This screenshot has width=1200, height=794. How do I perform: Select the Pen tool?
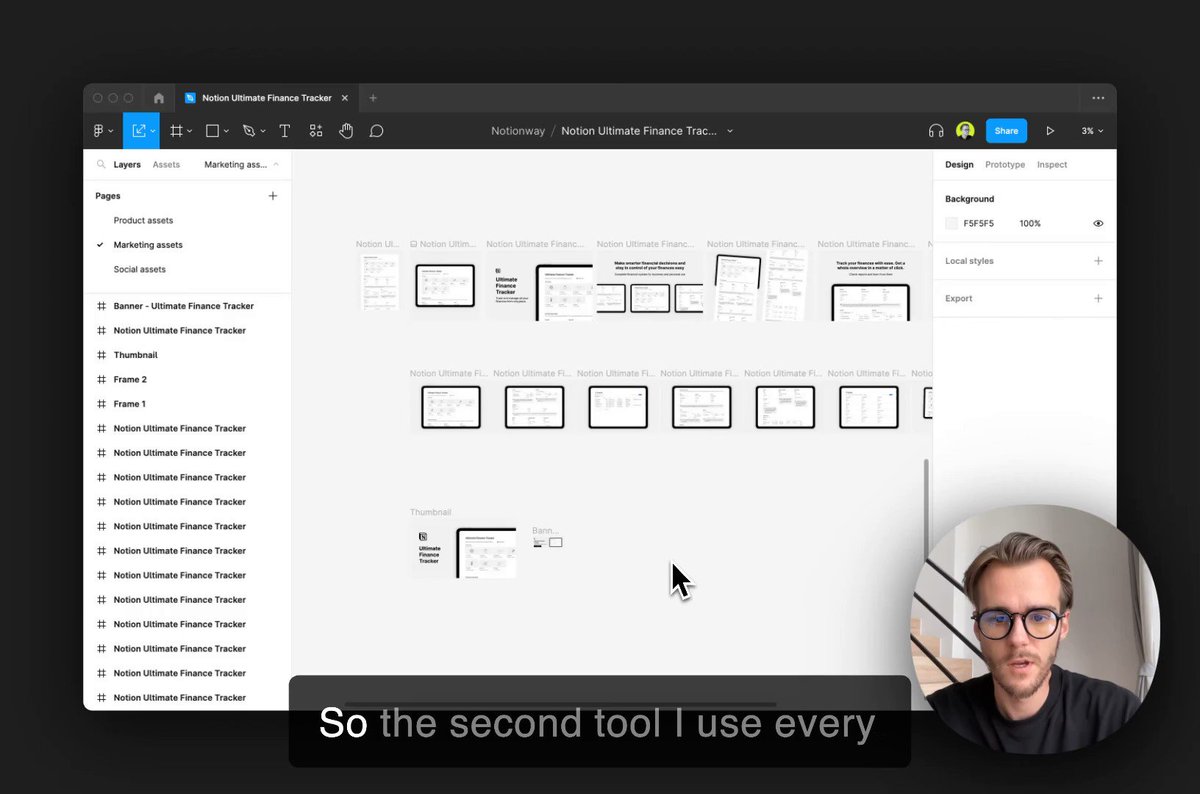coord(248,131)
